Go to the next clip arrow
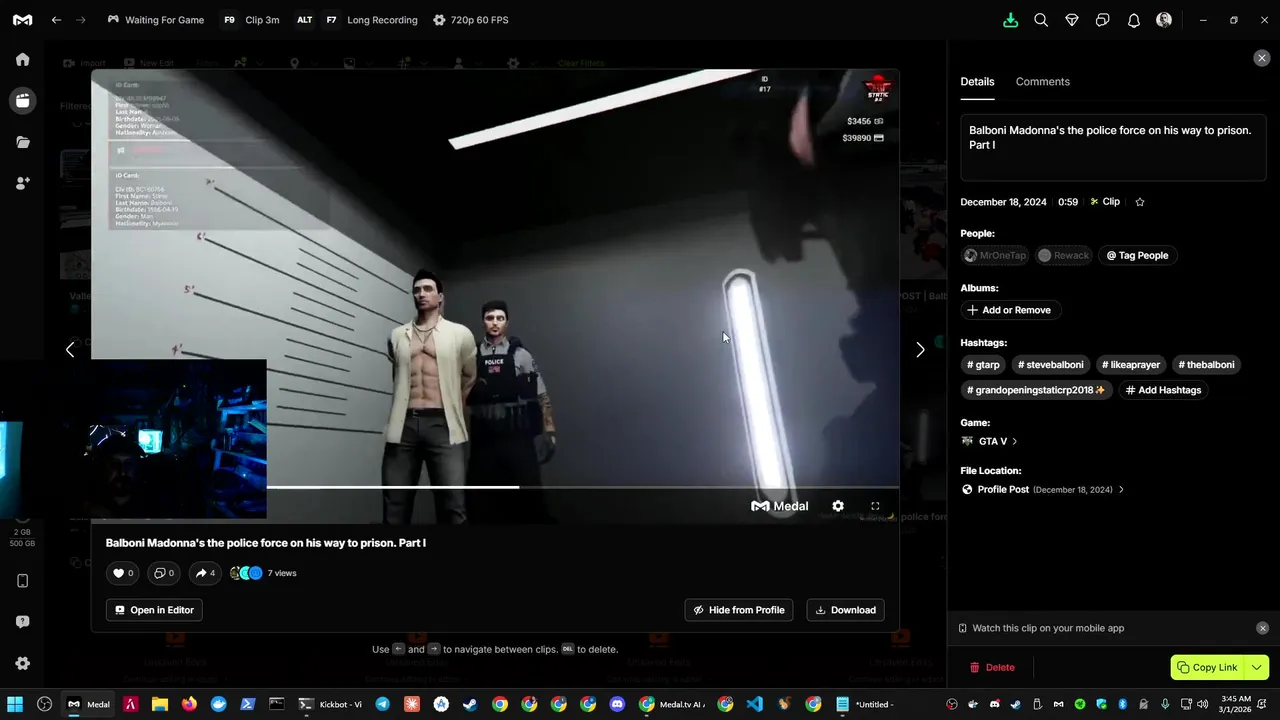1280x720 pixels. 920,349
